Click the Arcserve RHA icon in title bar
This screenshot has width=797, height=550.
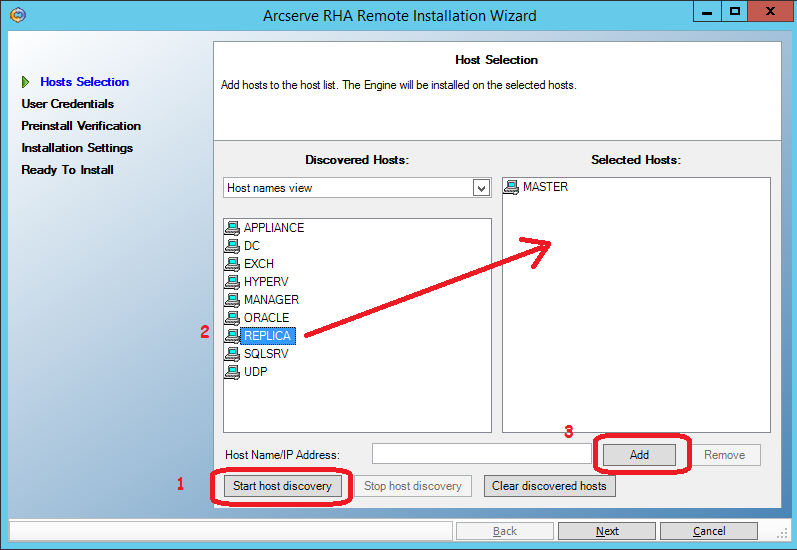point(17,15)
